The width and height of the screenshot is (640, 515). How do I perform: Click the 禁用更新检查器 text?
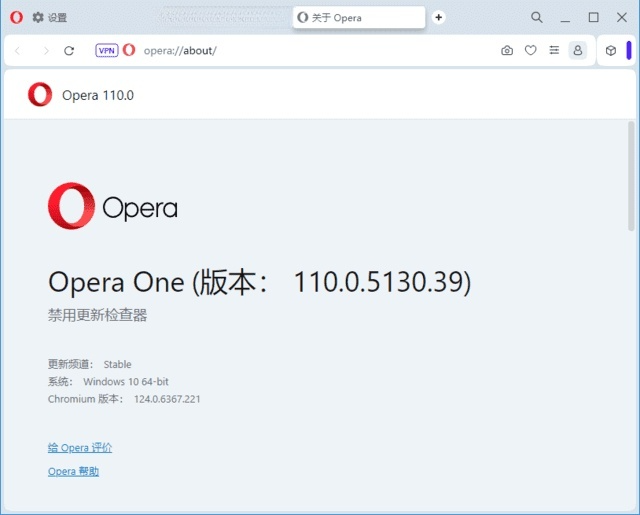coord(98,315)
